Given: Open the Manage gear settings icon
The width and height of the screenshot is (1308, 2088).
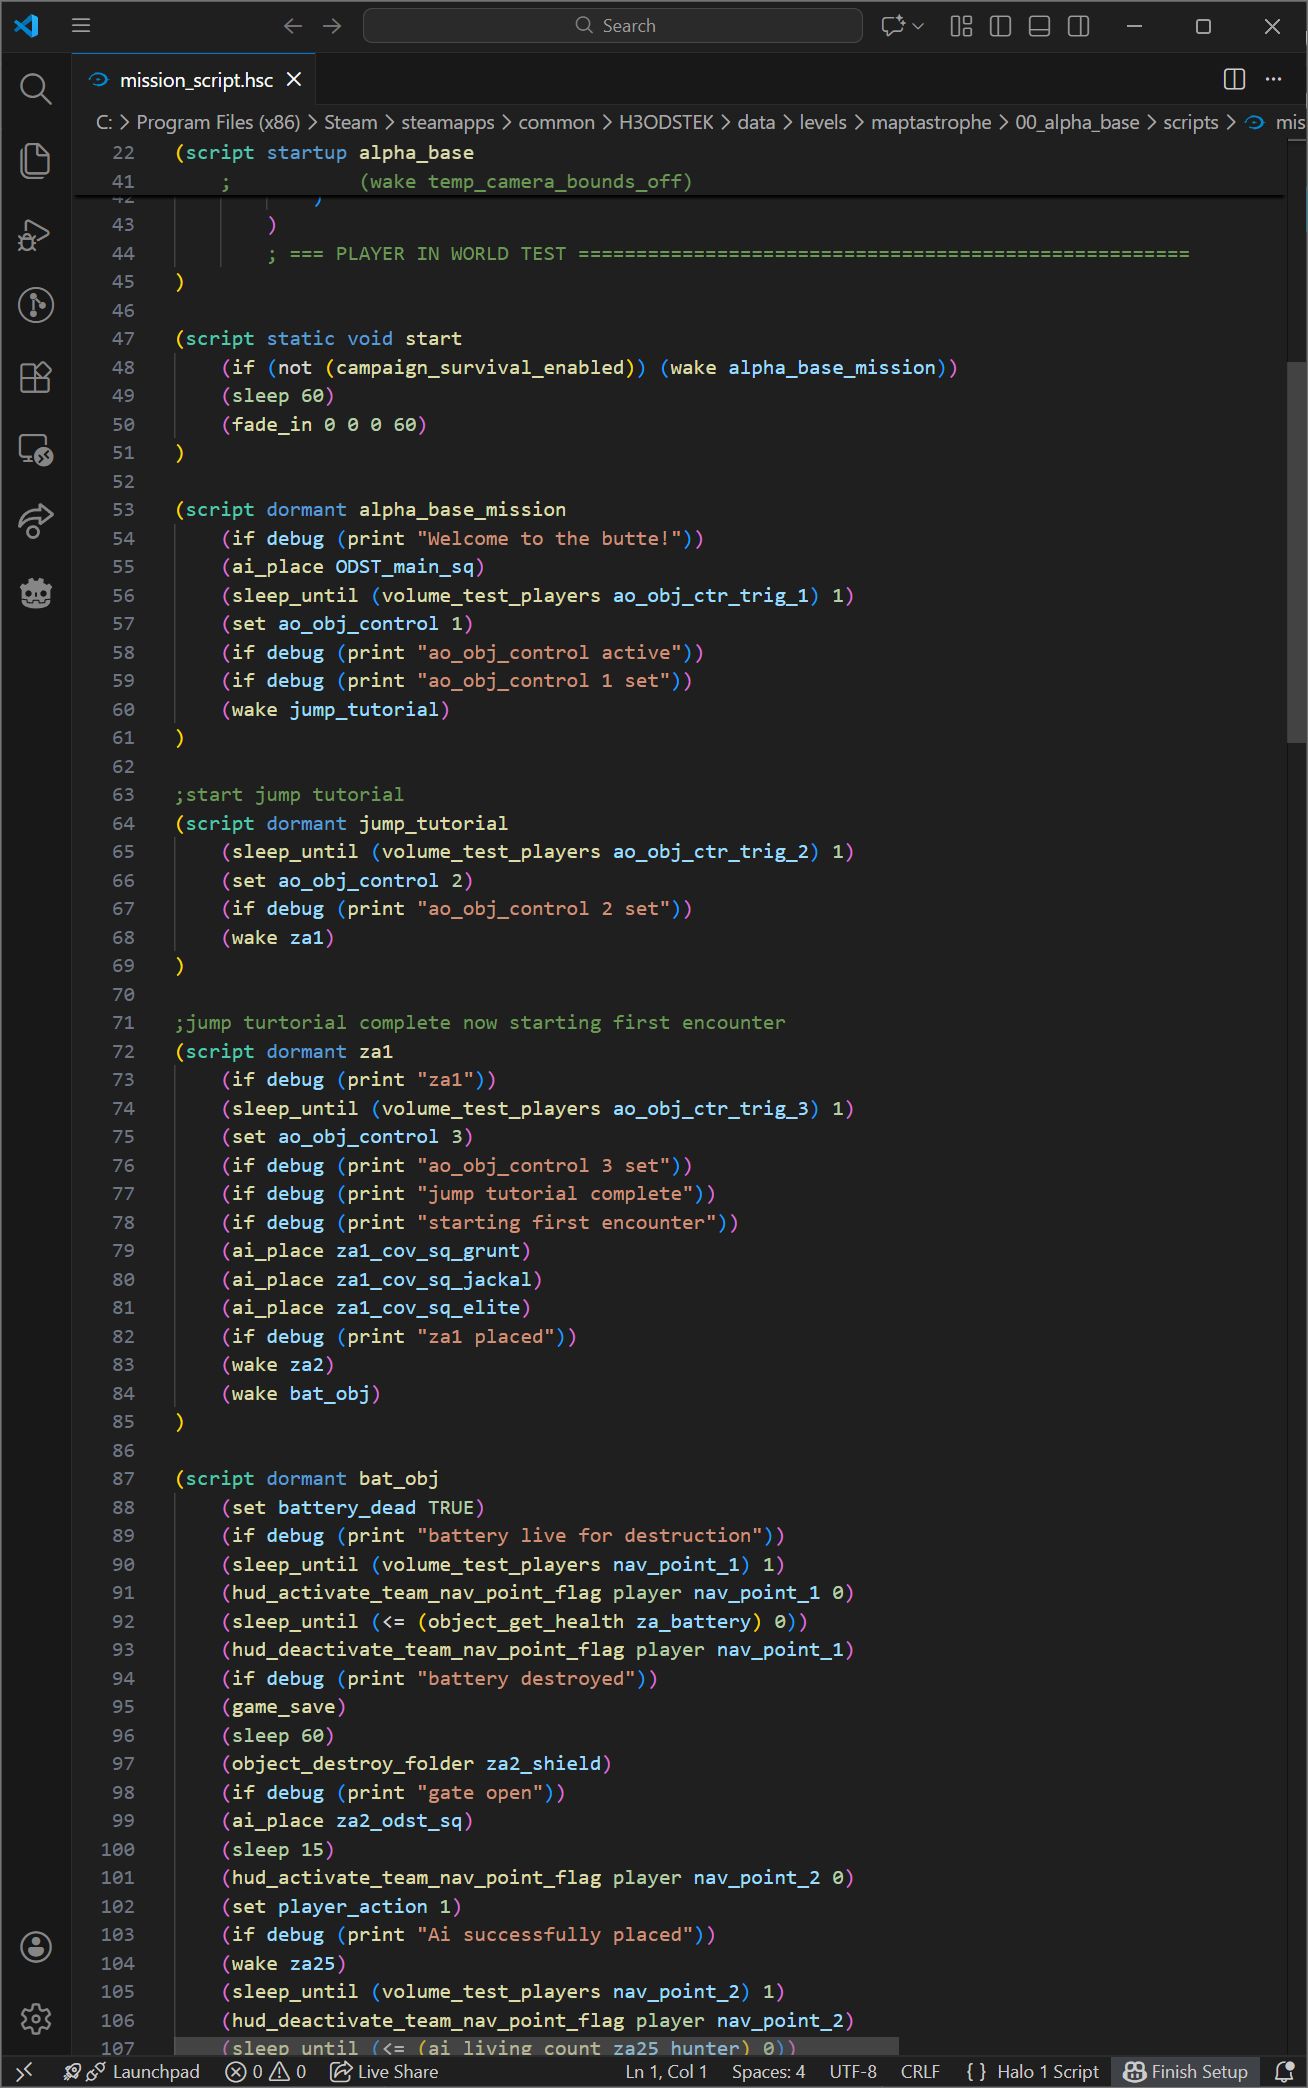Looking at the screenshot, I should (36, 2018).
